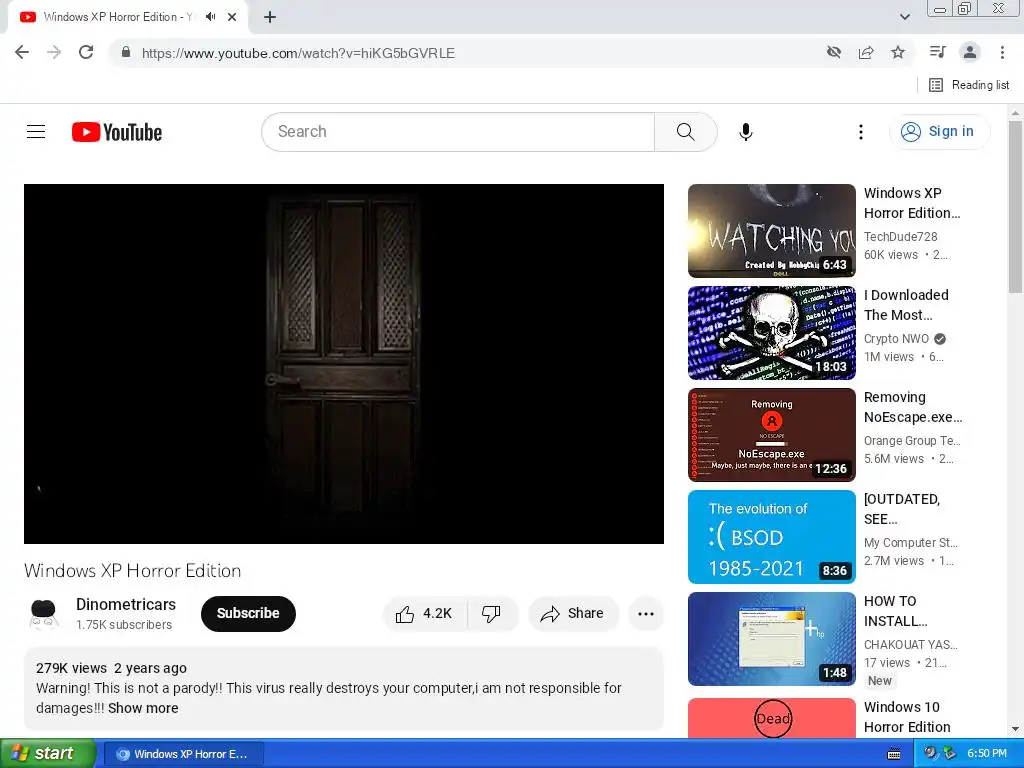1024x768 pixels.
Task: Expand description with Show more
Action: [x=143, y=708]
